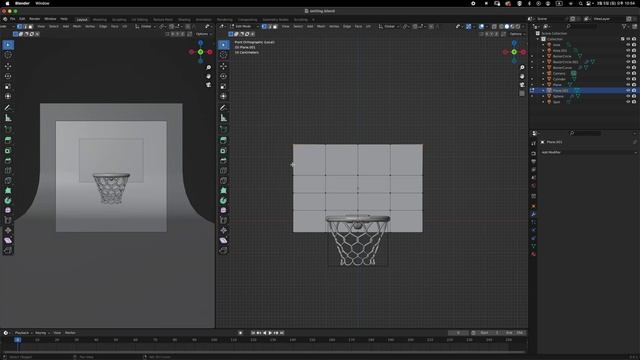
Task: Select the Move tool in left viewport toolbar
Action: (8, 66)
